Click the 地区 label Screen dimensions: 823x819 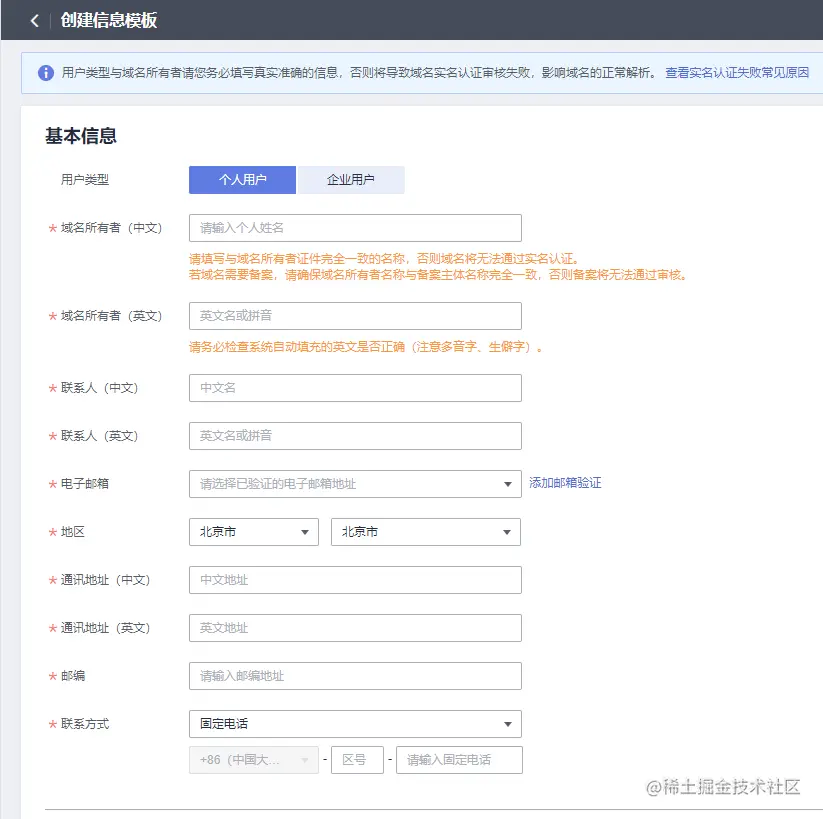click(73, 532)
